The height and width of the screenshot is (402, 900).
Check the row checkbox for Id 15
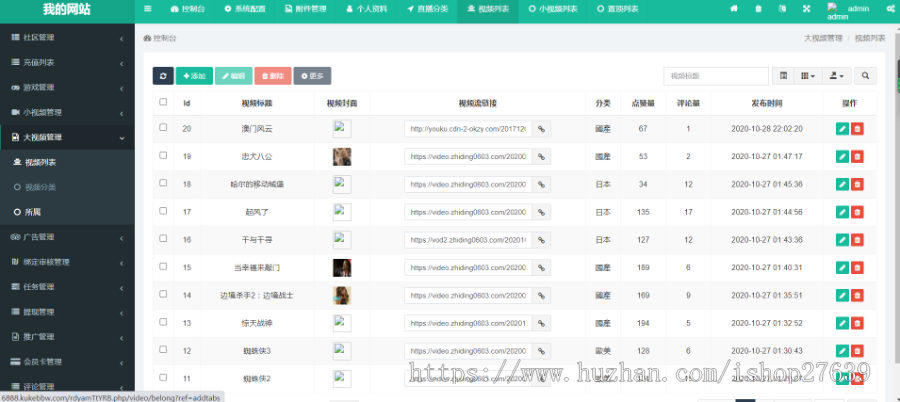click(x=163, y=266)
